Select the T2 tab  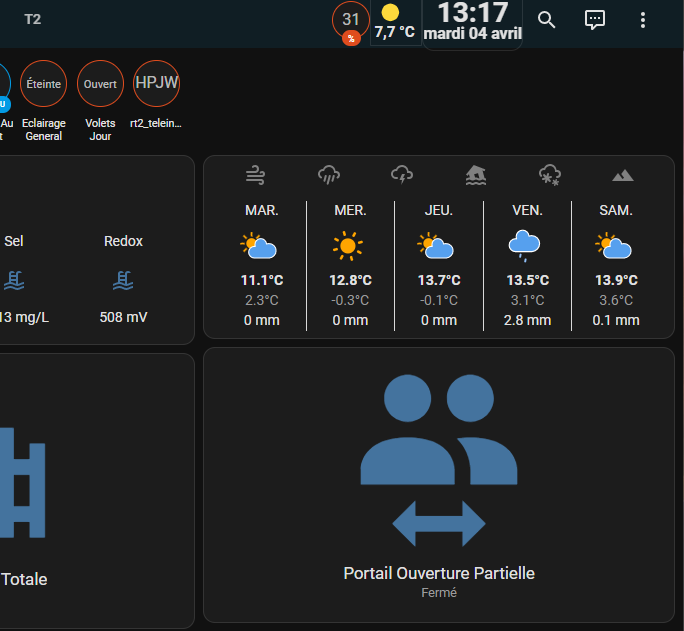point(33,19)
